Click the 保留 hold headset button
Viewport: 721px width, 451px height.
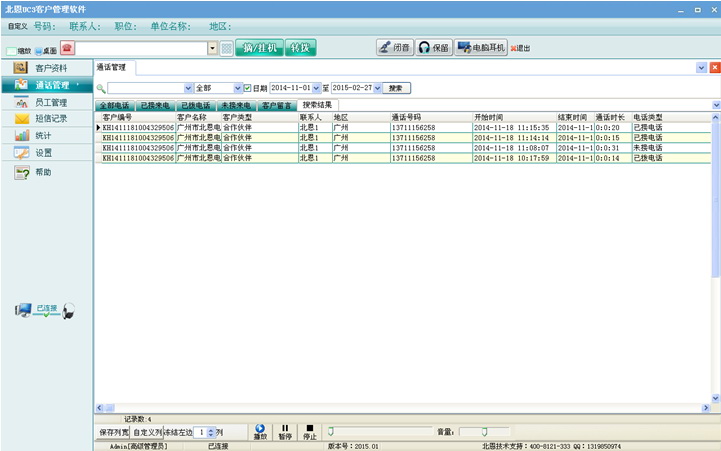434,47
